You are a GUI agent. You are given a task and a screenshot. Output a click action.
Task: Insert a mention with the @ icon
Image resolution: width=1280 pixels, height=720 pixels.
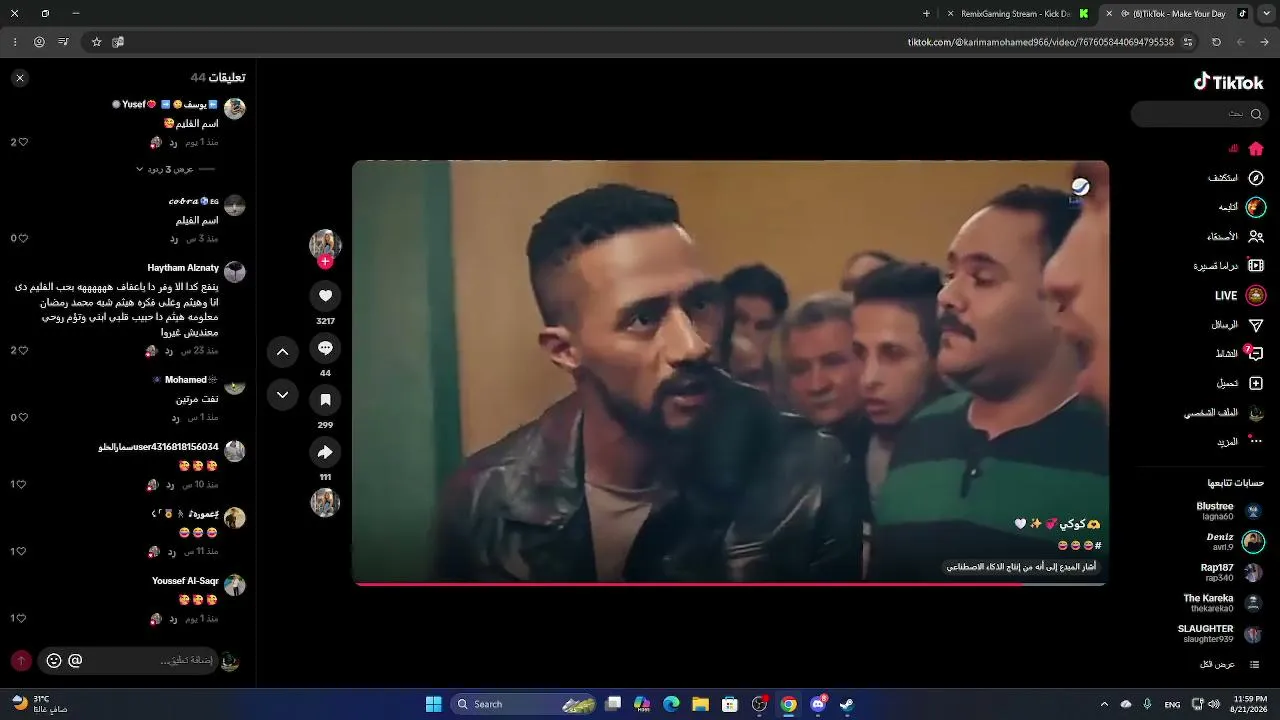(75, 660)
